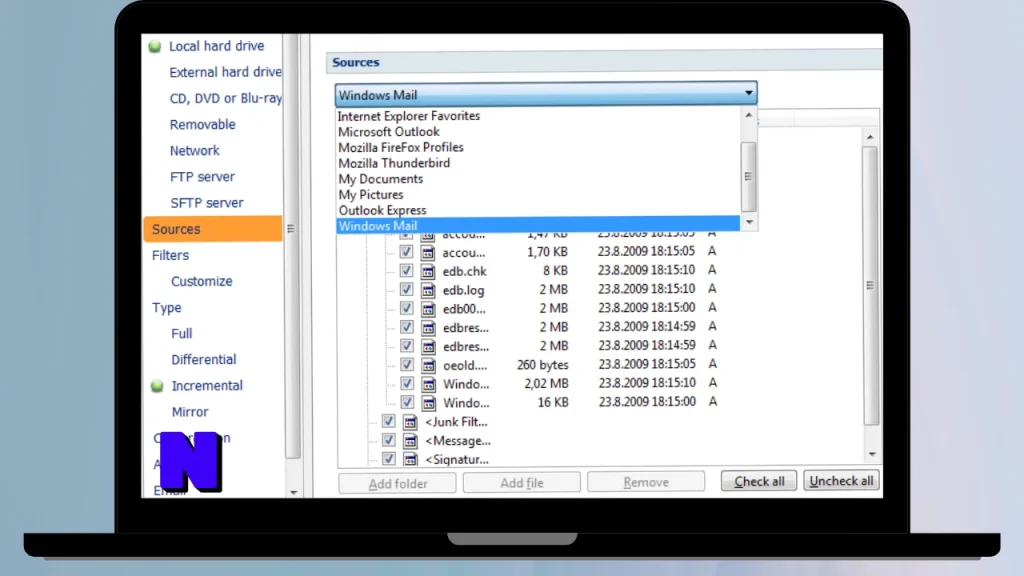Image resolution: width=1024 pixels, height=576 pixels.
Task: Click the icon beside <Junk Filt...
Action: 410,422
